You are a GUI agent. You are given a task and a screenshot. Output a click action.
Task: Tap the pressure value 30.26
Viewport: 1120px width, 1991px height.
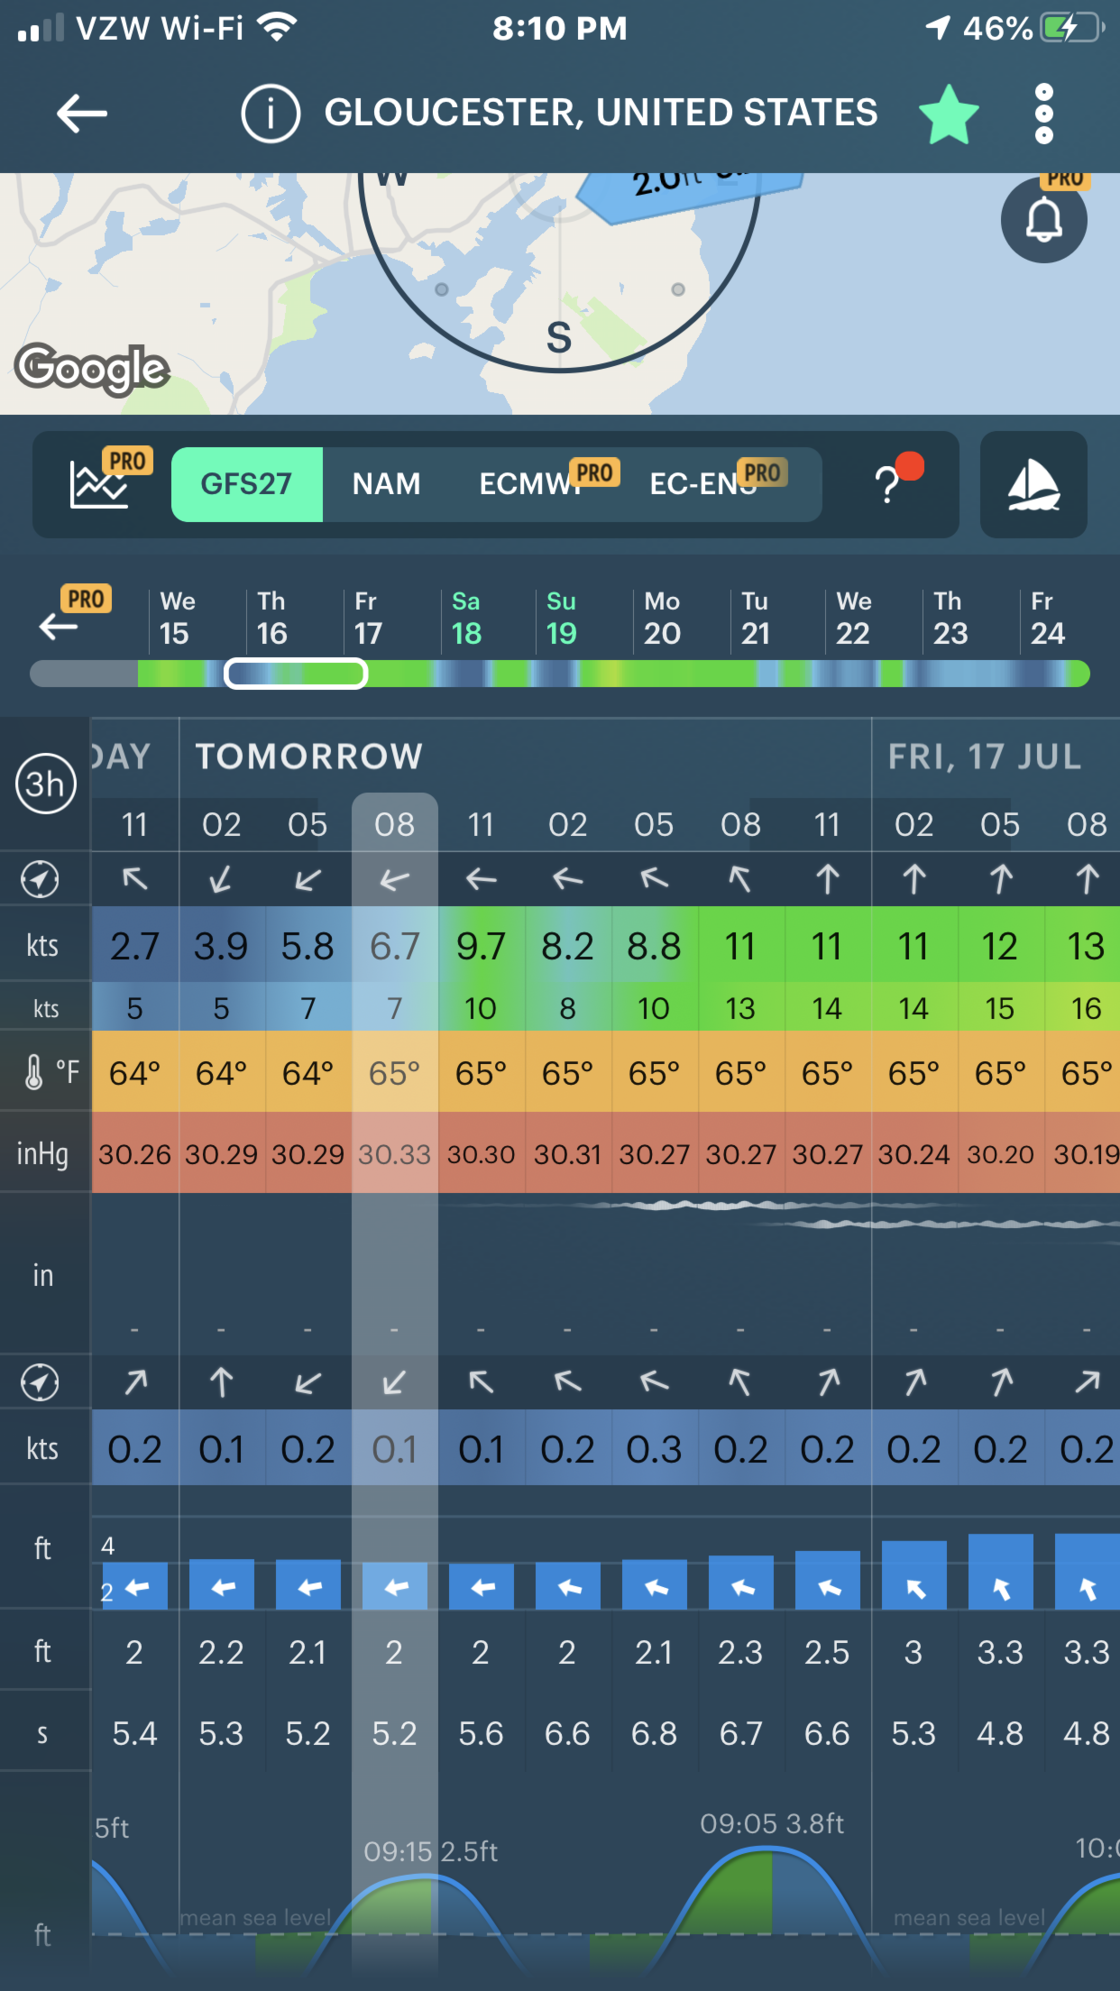(135, 1154)
